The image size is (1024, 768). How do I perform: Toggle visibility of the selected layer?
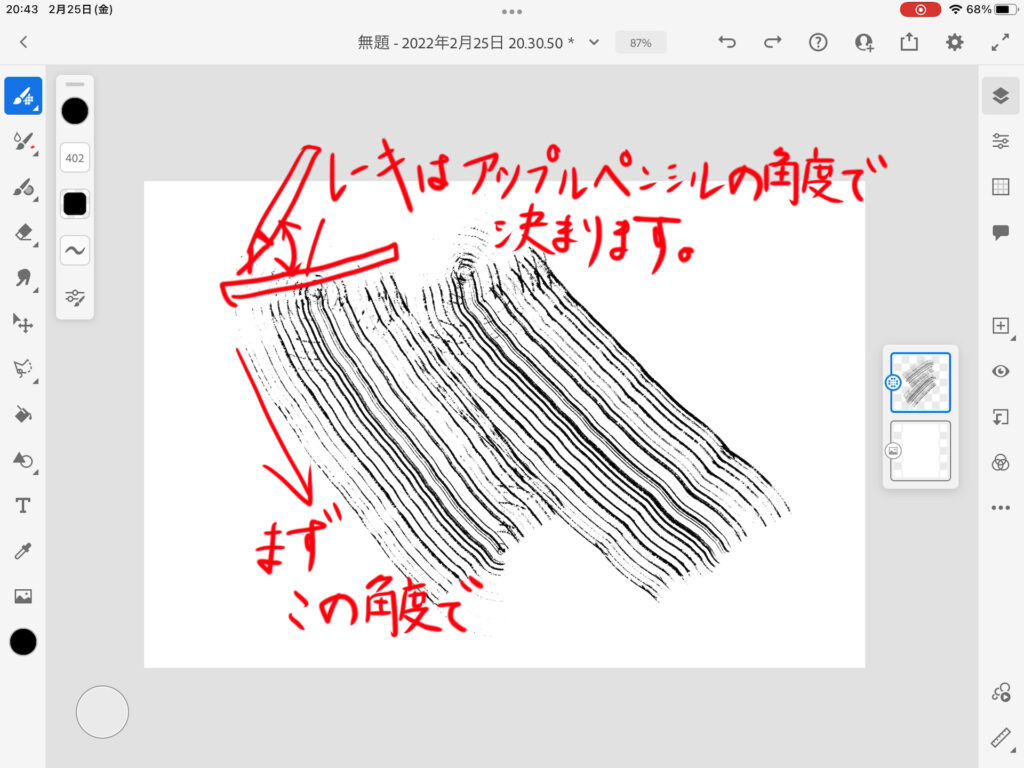1000,371
